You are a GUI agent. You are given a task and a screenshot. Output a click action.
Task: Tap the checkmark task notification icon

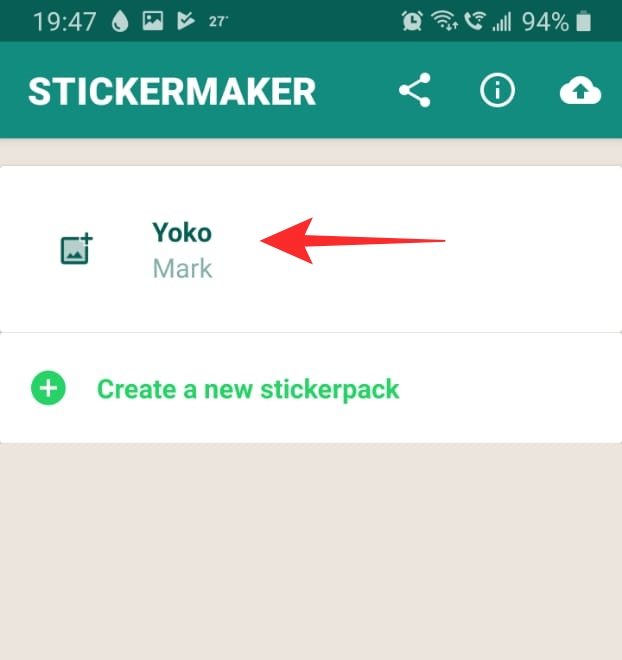(x=186, y=21)
